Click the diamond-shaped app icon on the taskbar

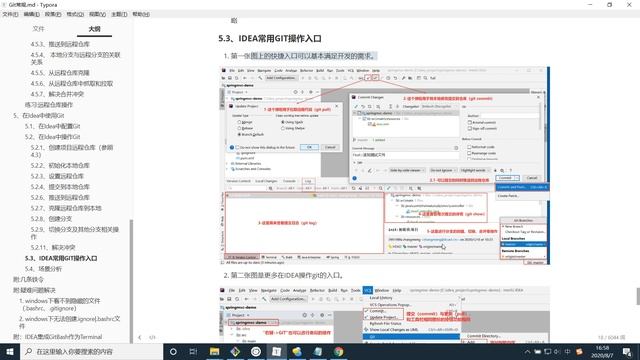[235, 351]
